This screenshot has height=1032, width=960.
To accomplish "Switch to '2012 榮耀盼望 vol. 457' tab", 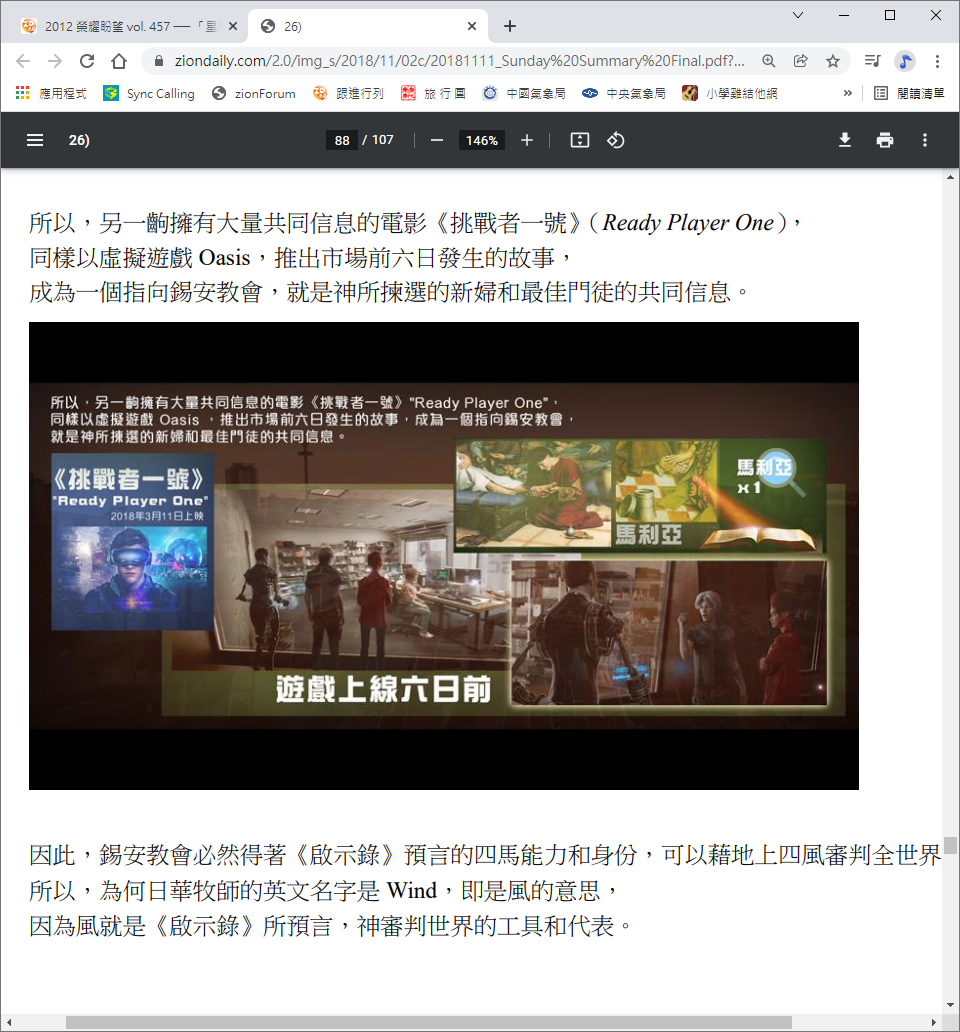I will [128, 26].
